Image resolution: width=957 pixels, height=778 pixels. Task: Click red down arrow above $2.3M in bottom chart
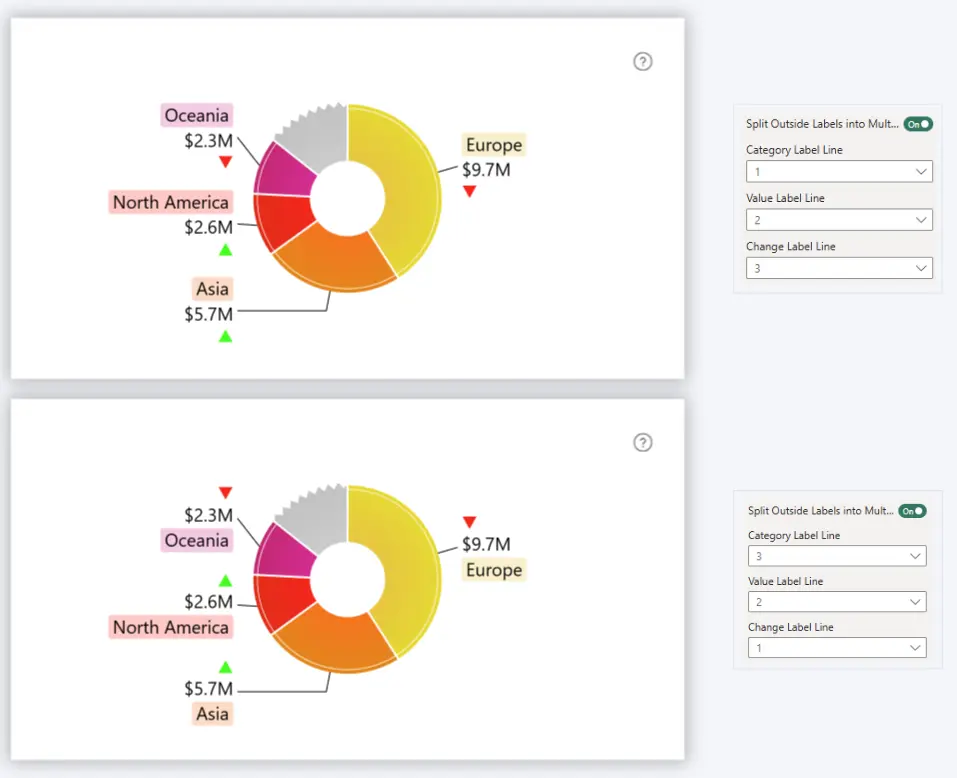pyautogui.click(x=225, y=492)
